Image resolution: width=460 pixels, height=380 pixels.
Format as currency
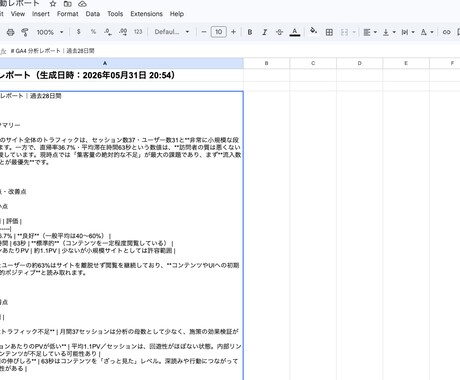(78, 32)
